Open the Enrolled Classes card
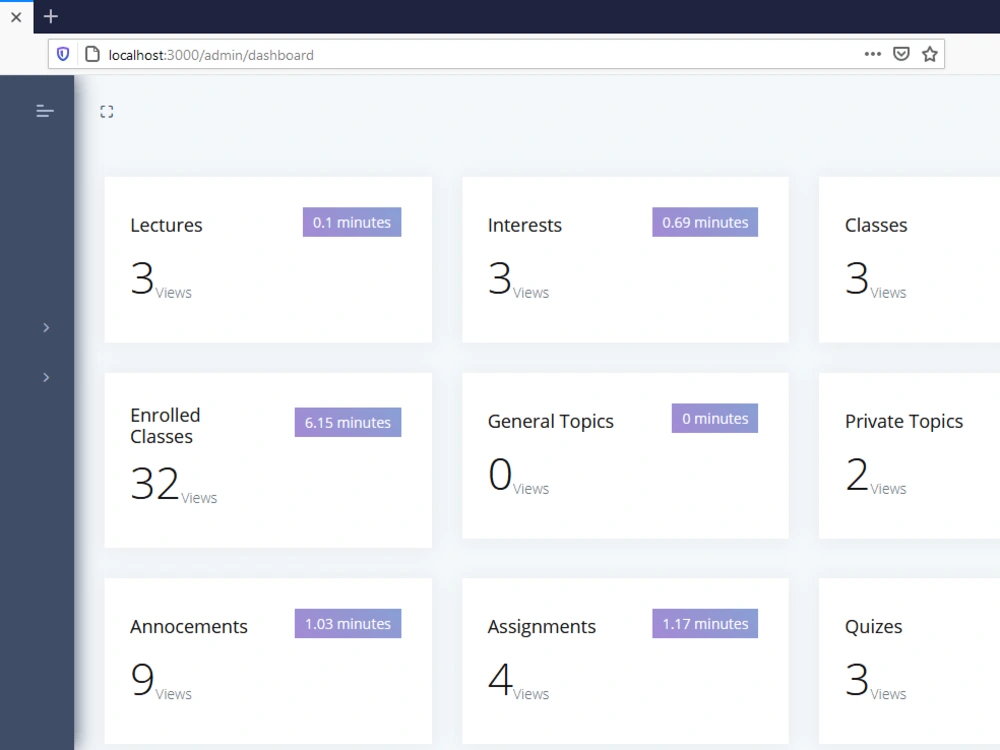This screenshot has height=750, width=1000. (x=268, y=460)
